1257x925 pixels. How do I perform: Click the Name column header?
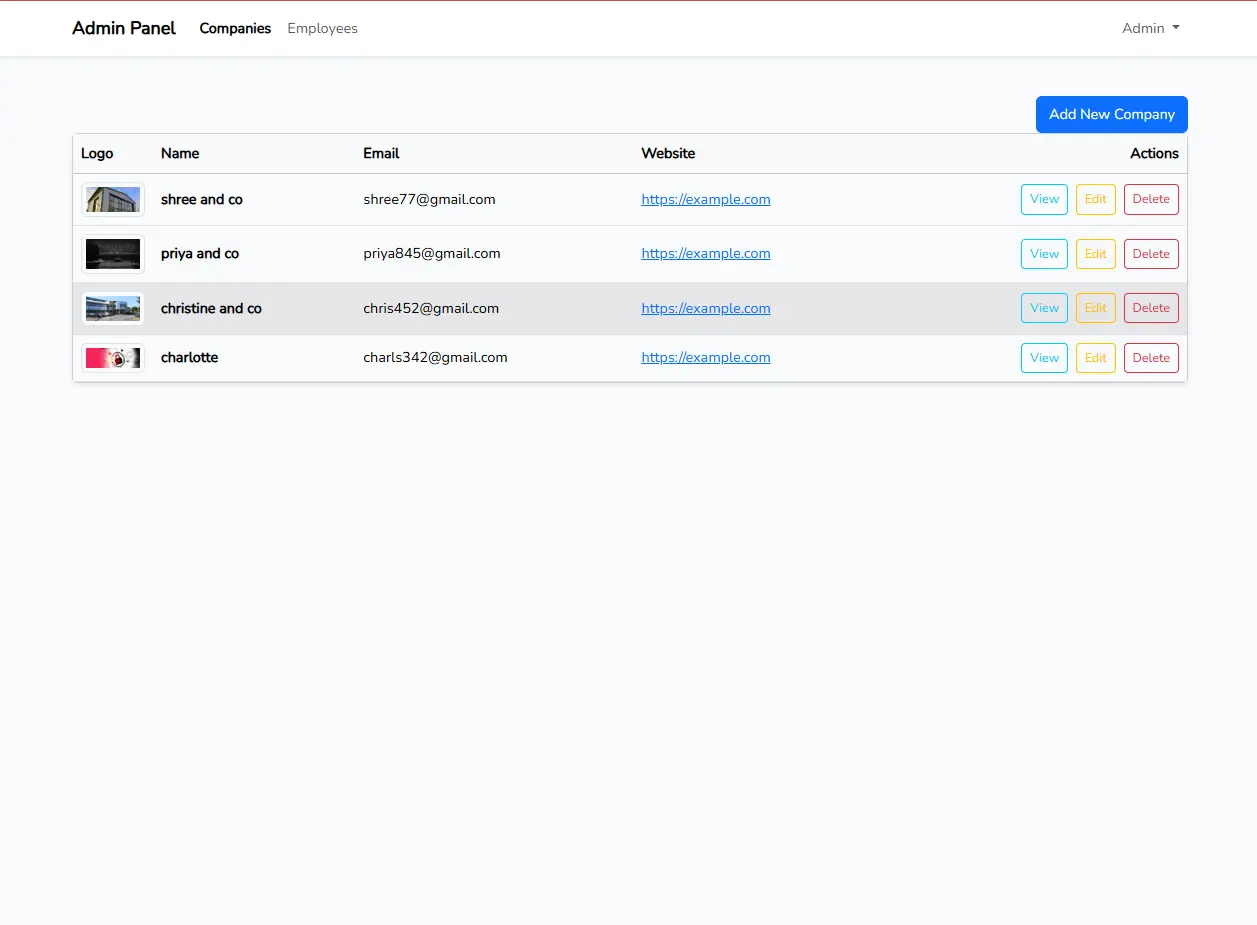[180, 153]
